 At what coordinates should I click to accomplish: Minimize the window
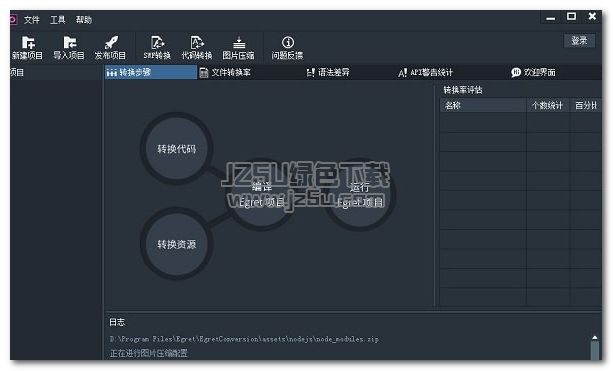coord(551,18)
